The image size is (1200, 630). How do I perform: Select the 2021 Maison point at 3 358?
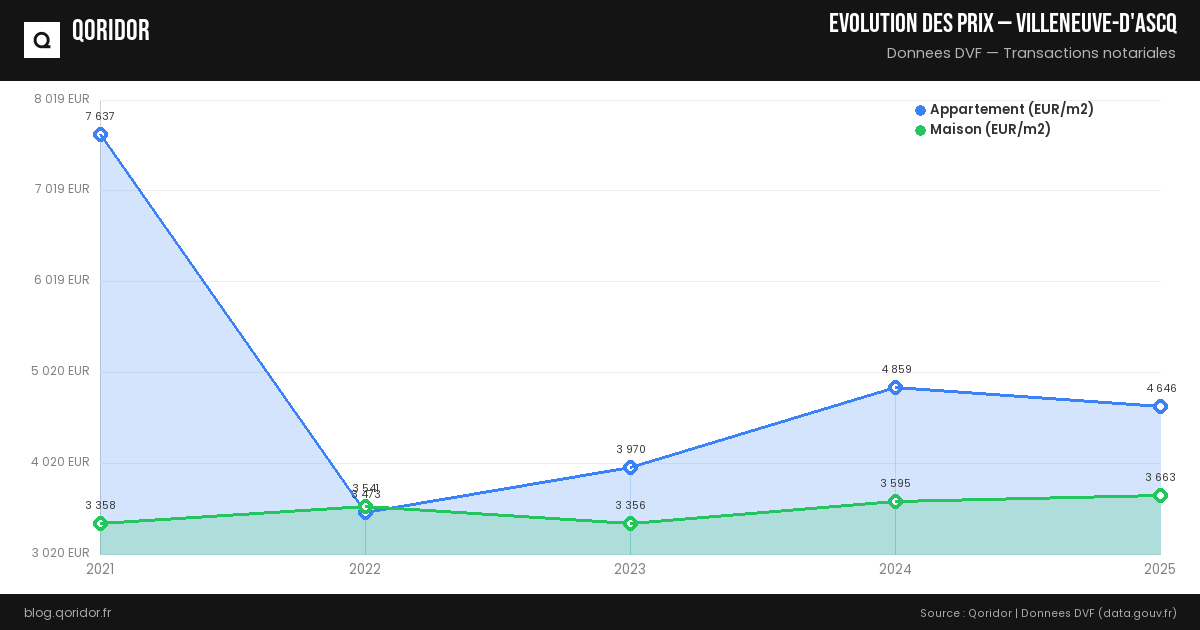click(100, 524)
